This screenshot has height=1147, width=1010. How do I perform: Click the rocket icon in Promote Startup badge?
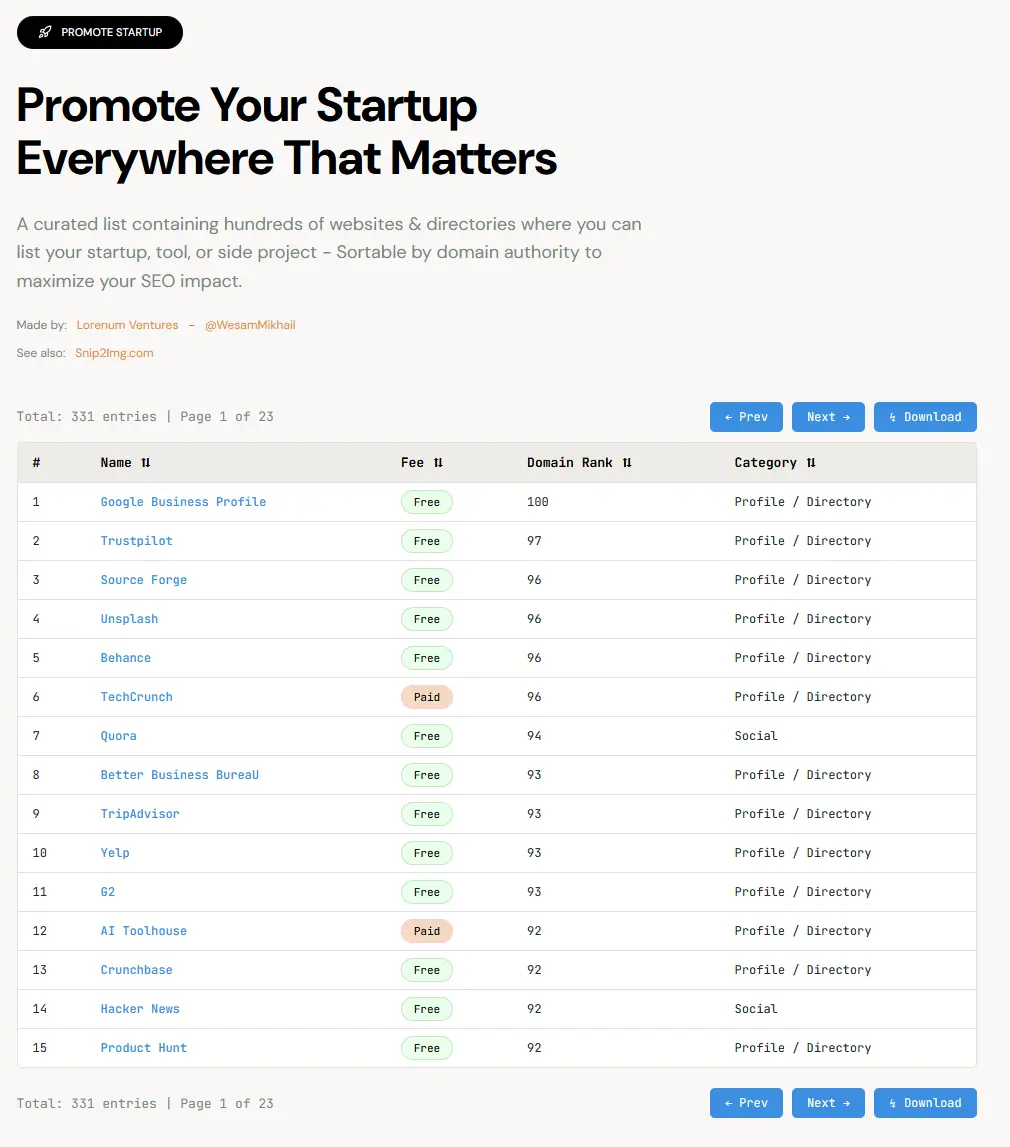45,32
